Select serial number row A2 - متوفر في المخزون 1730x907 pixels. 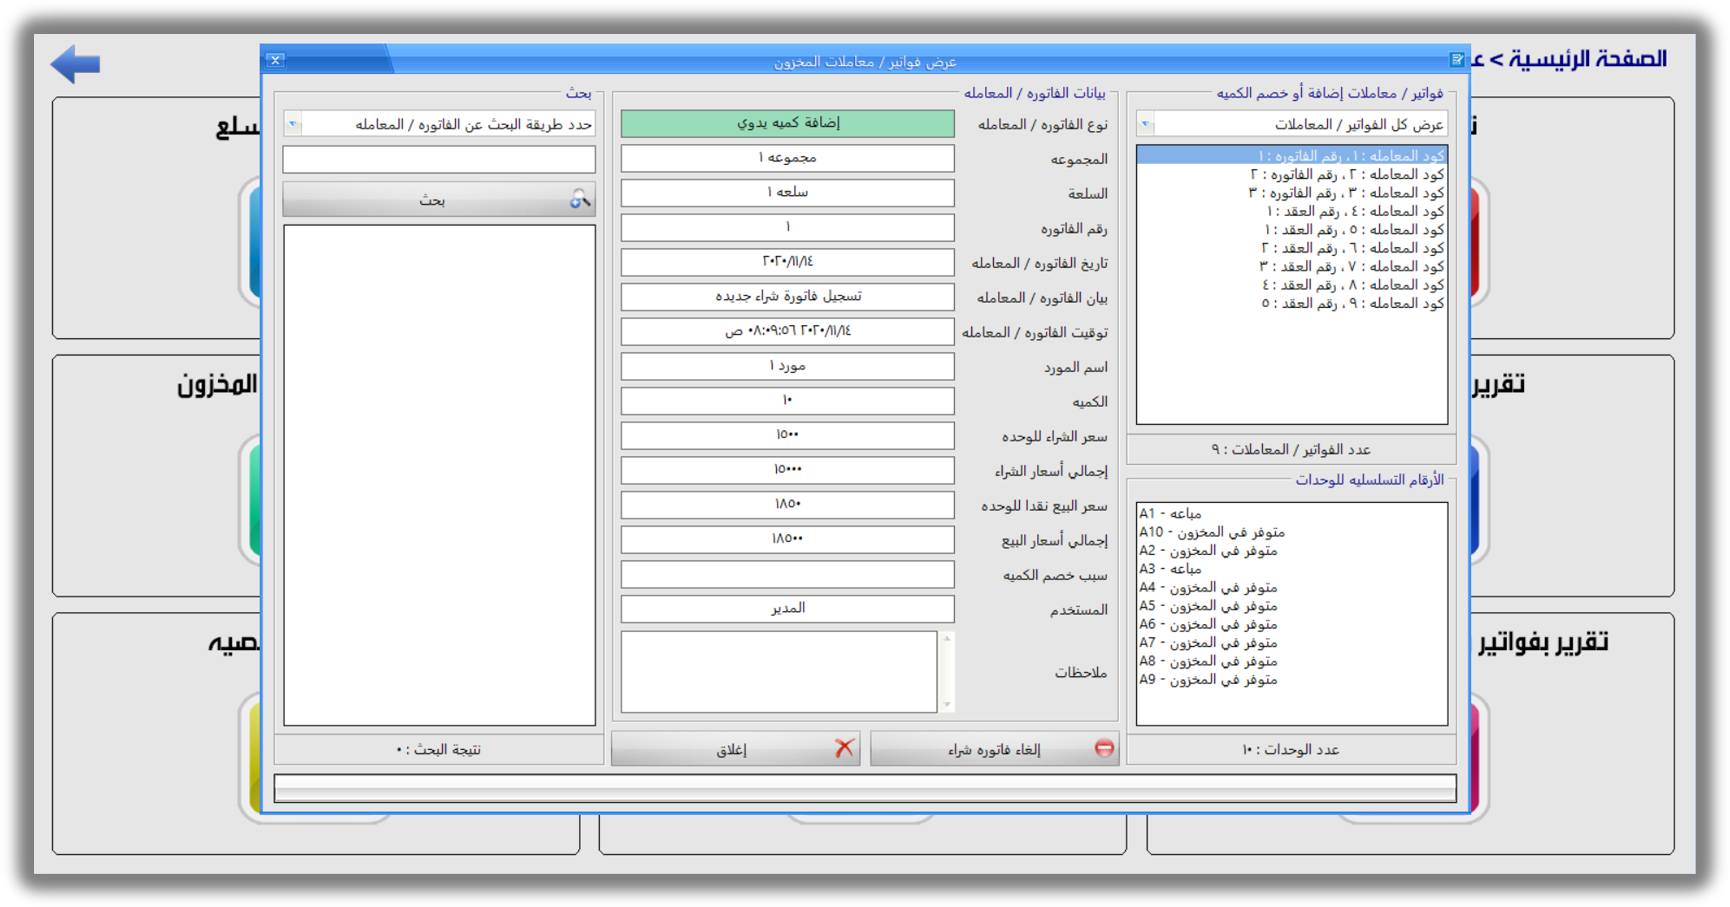[x=1292, y=551]
